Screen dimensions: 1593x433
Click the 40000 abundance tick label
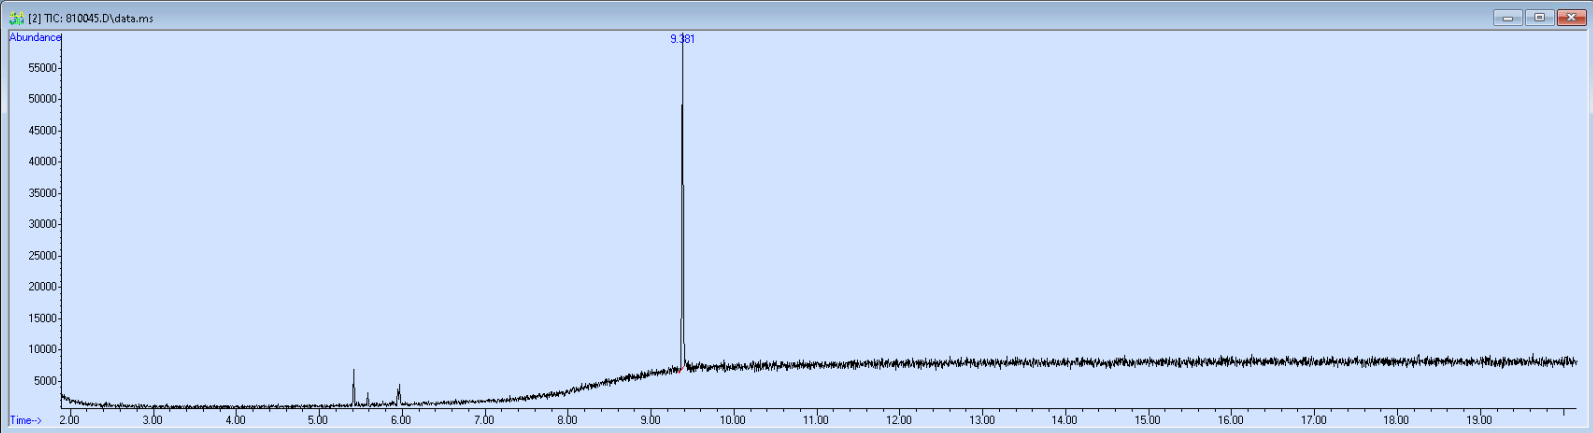(x=42, y=162)
